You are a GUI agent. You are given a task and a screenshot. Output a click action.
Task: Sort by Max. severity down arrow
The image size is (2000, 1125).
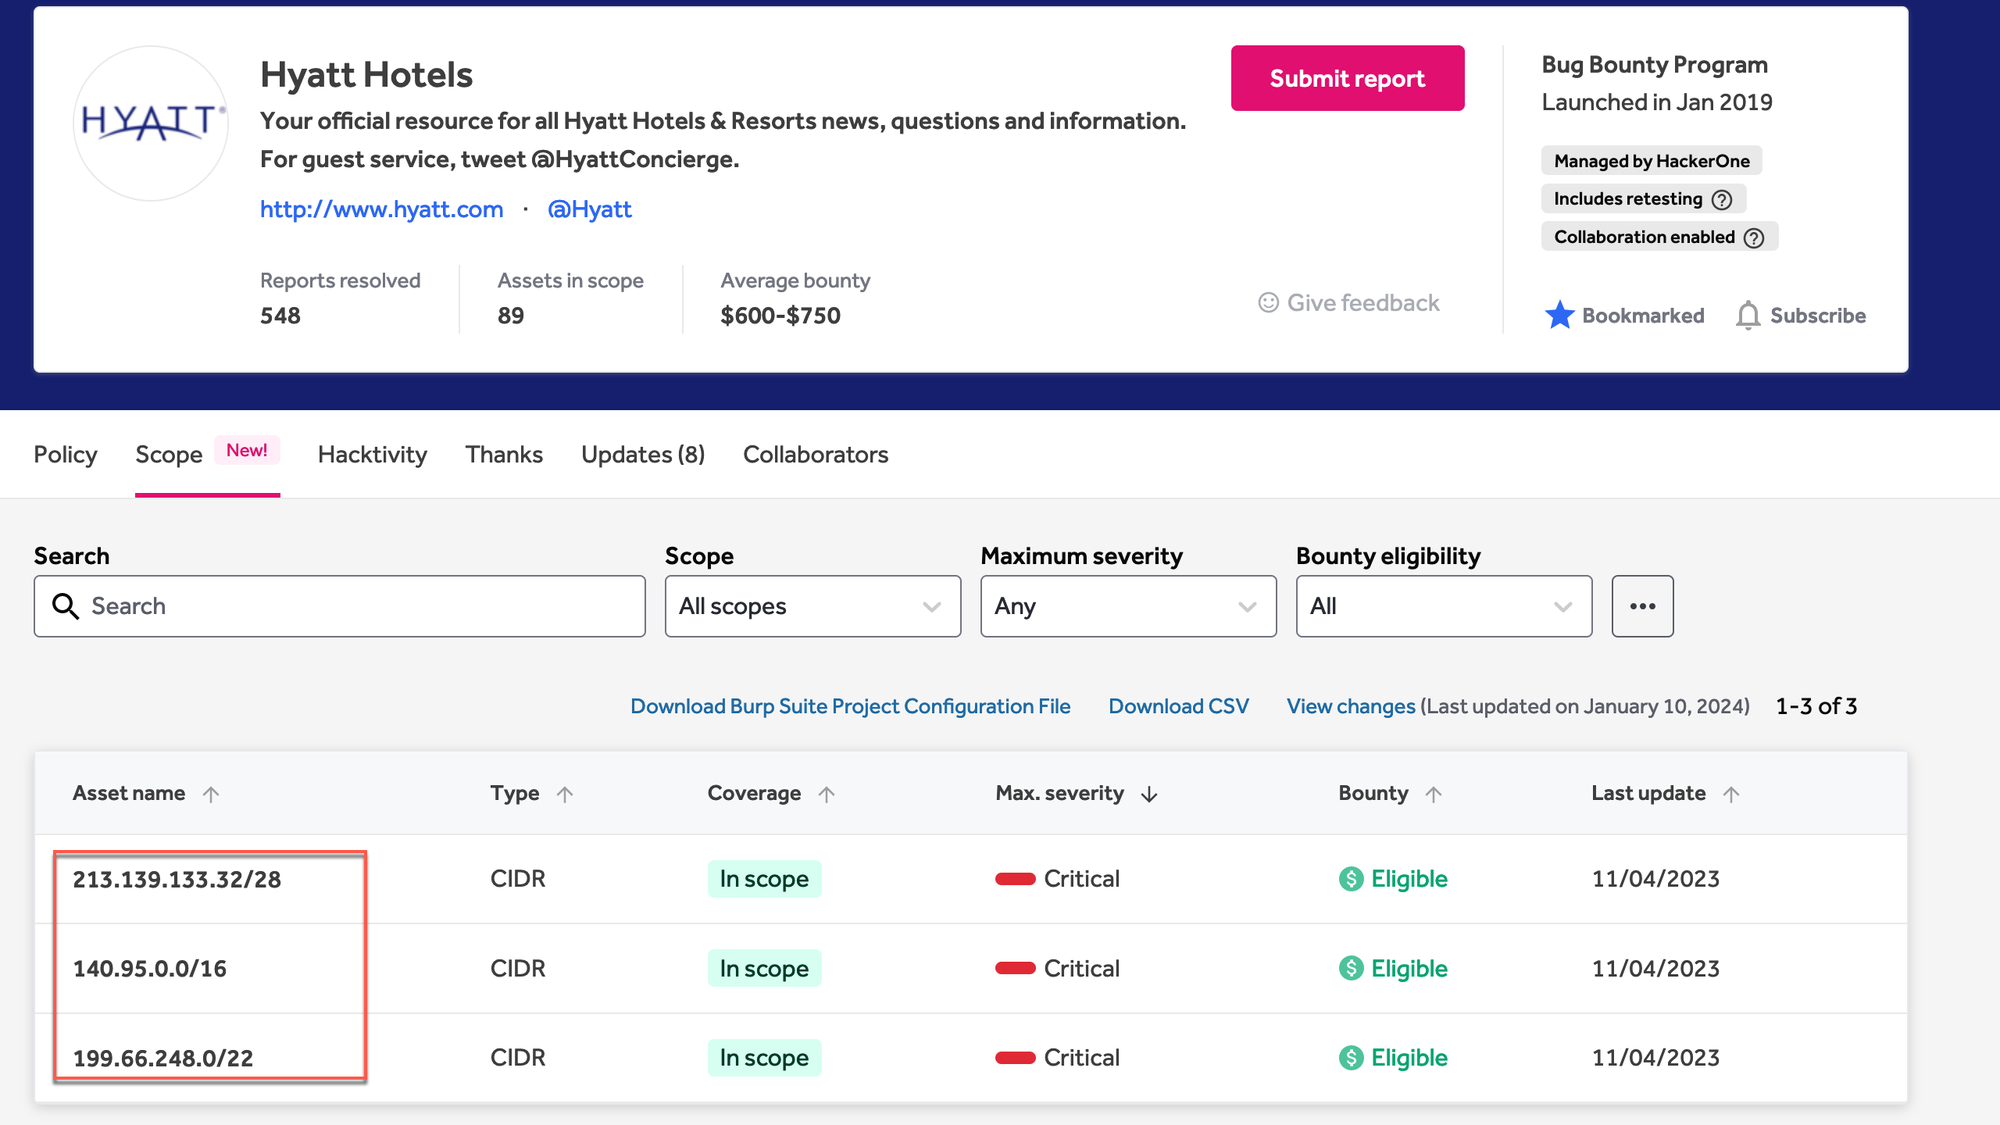pyautogui.click(x=1149, y=794)
